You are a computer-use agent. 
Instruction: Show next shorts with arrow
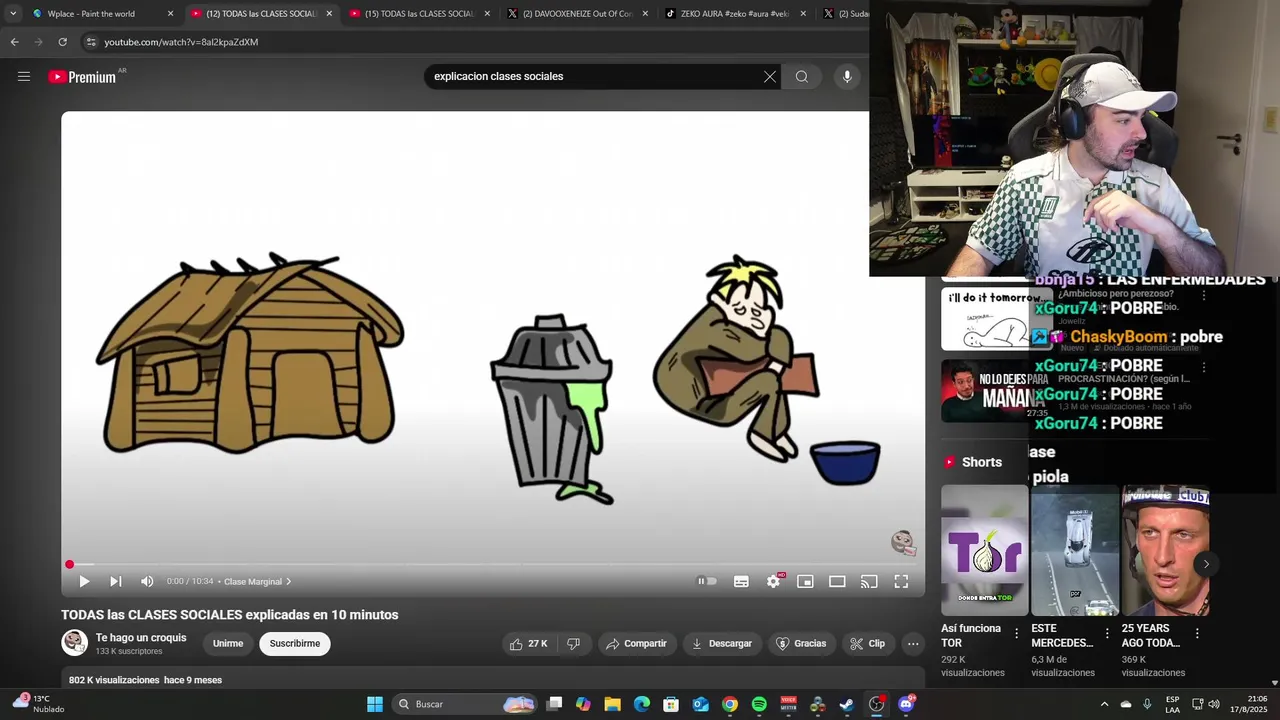point(1206,564)
